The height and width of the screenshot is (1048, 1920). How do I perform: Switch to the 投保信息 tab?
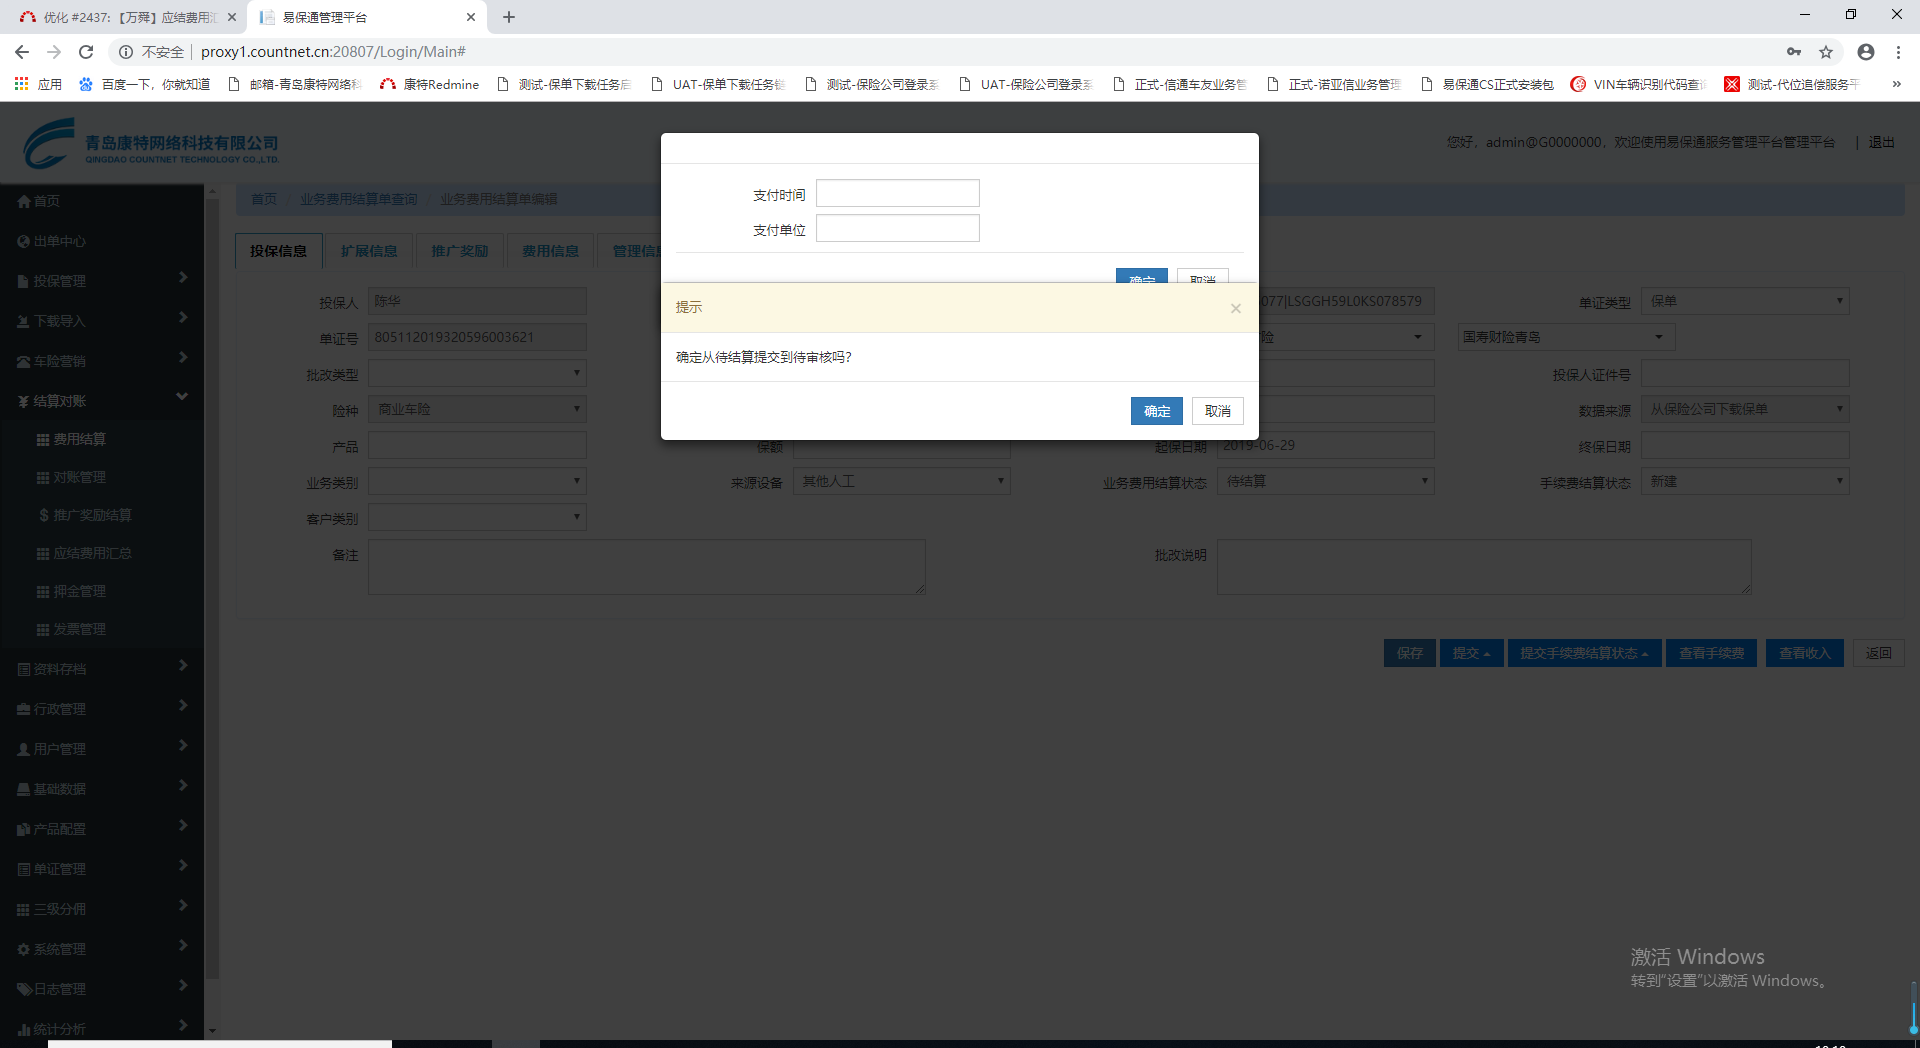tap(279, 251)
